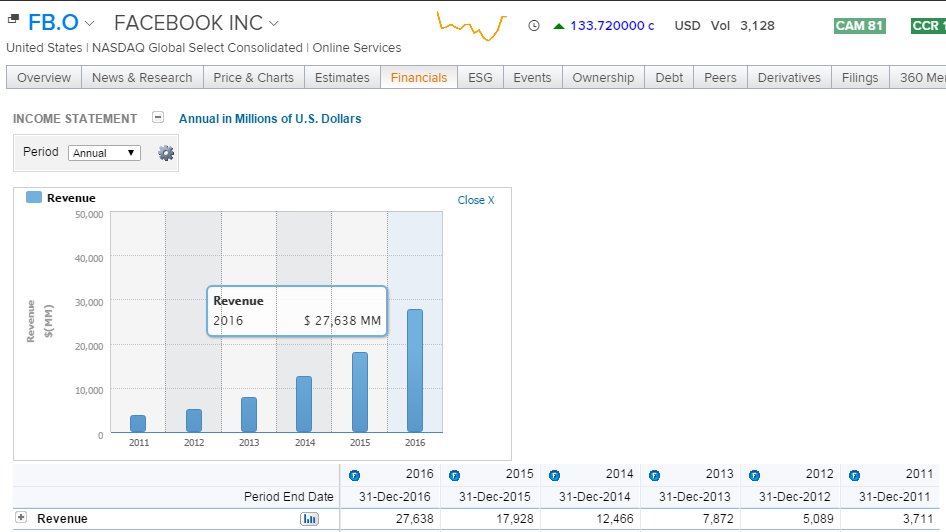Click the 27,638 revenue value for 2016
The image size is (946, 532).
pyautogui.click(x=414, y=519)
